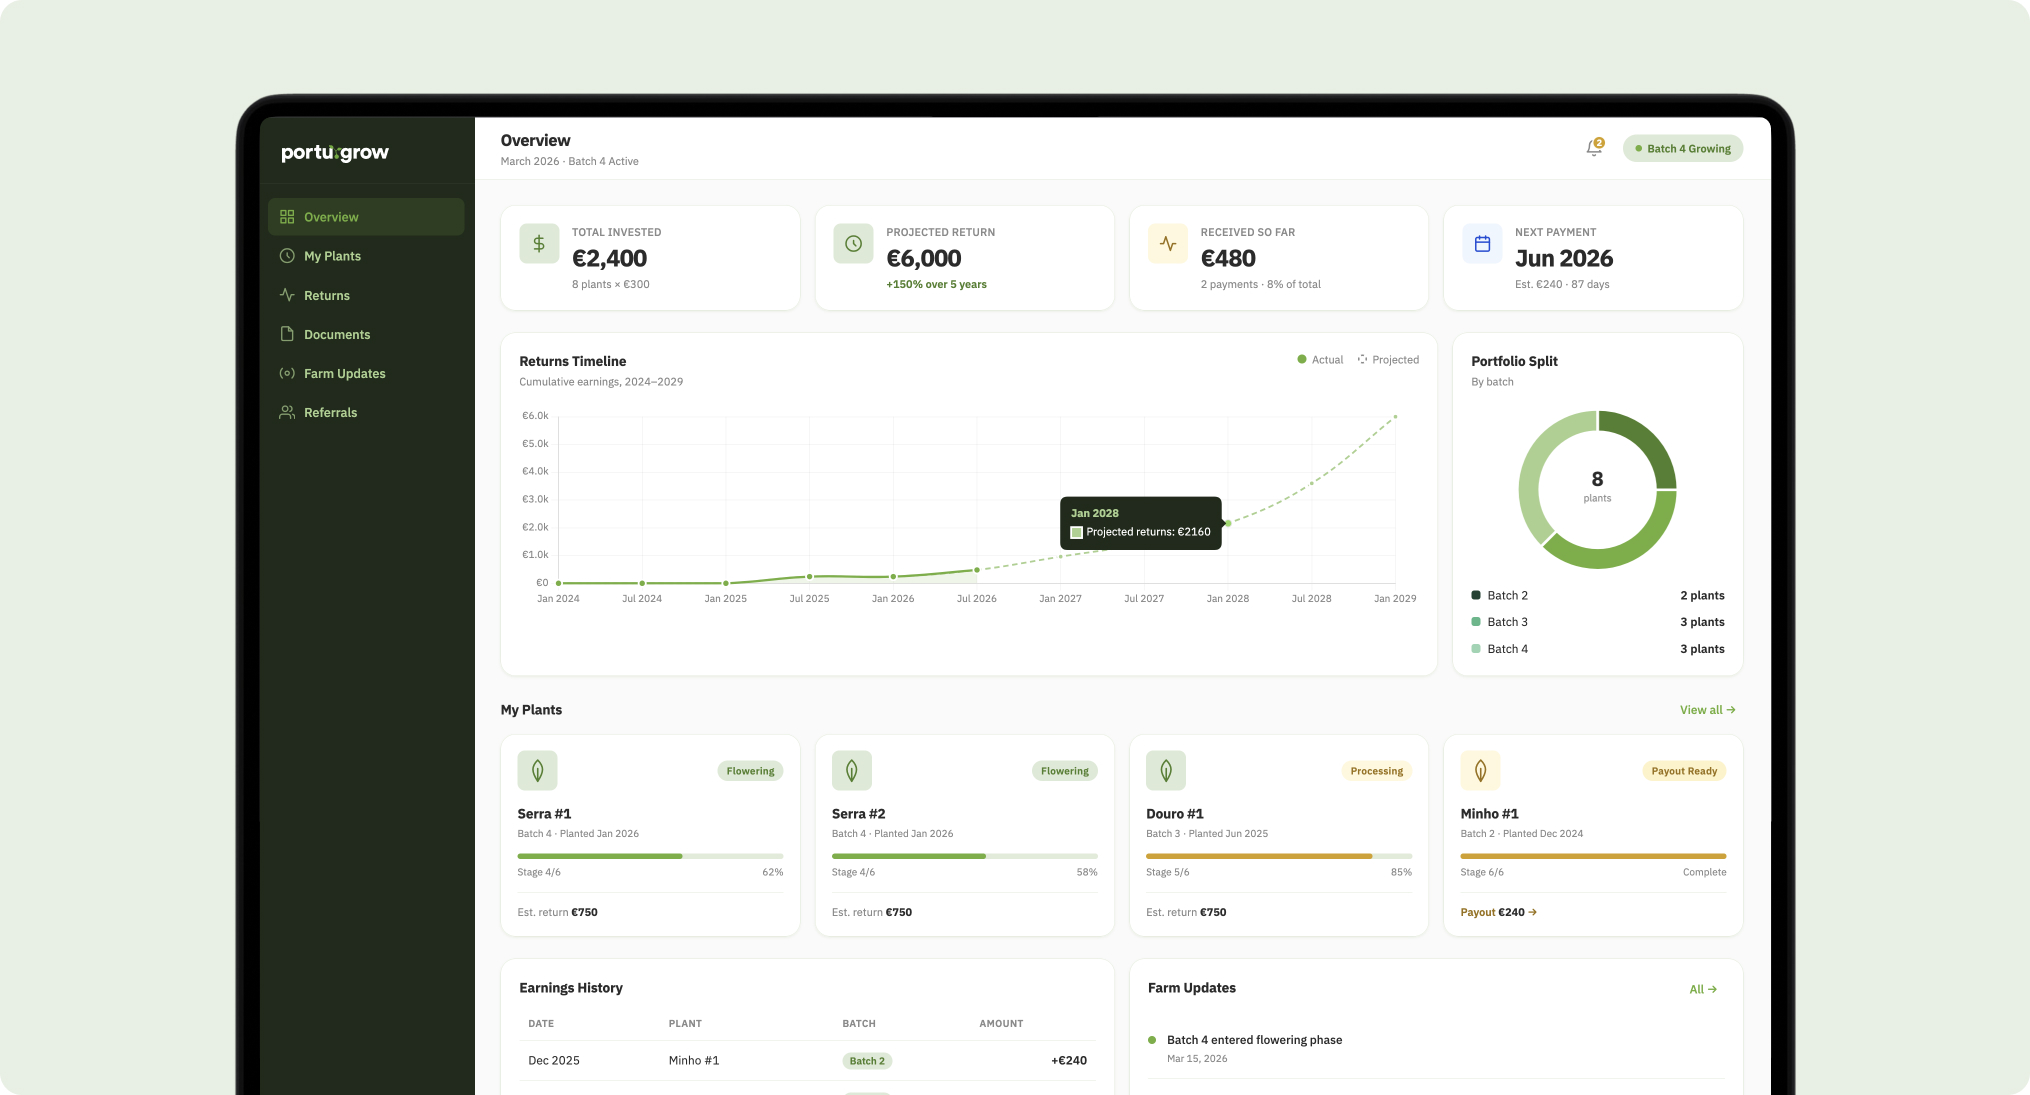Switch to the Returns section in sidebar
This screenshot has height=1095, width=2030.
(x=325, y=295)
